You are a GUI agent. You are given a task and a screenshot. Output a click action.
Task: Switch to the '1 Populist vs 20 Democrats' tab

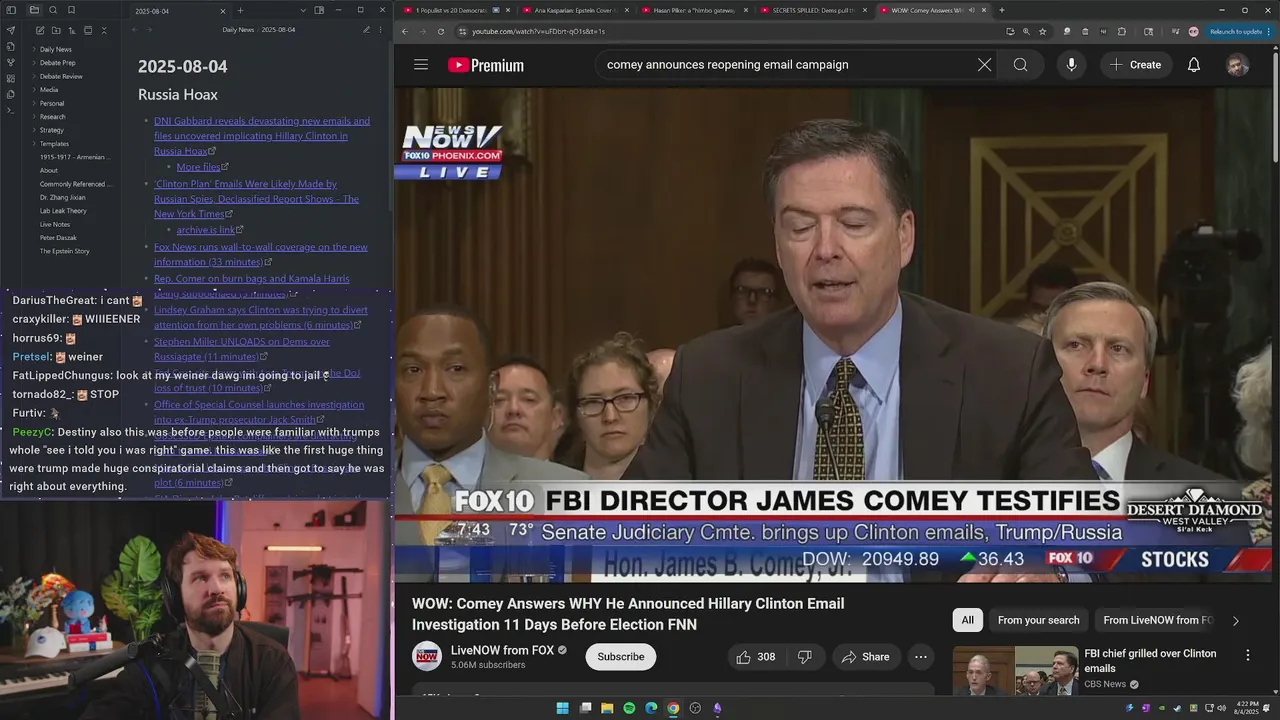point(453,10)
